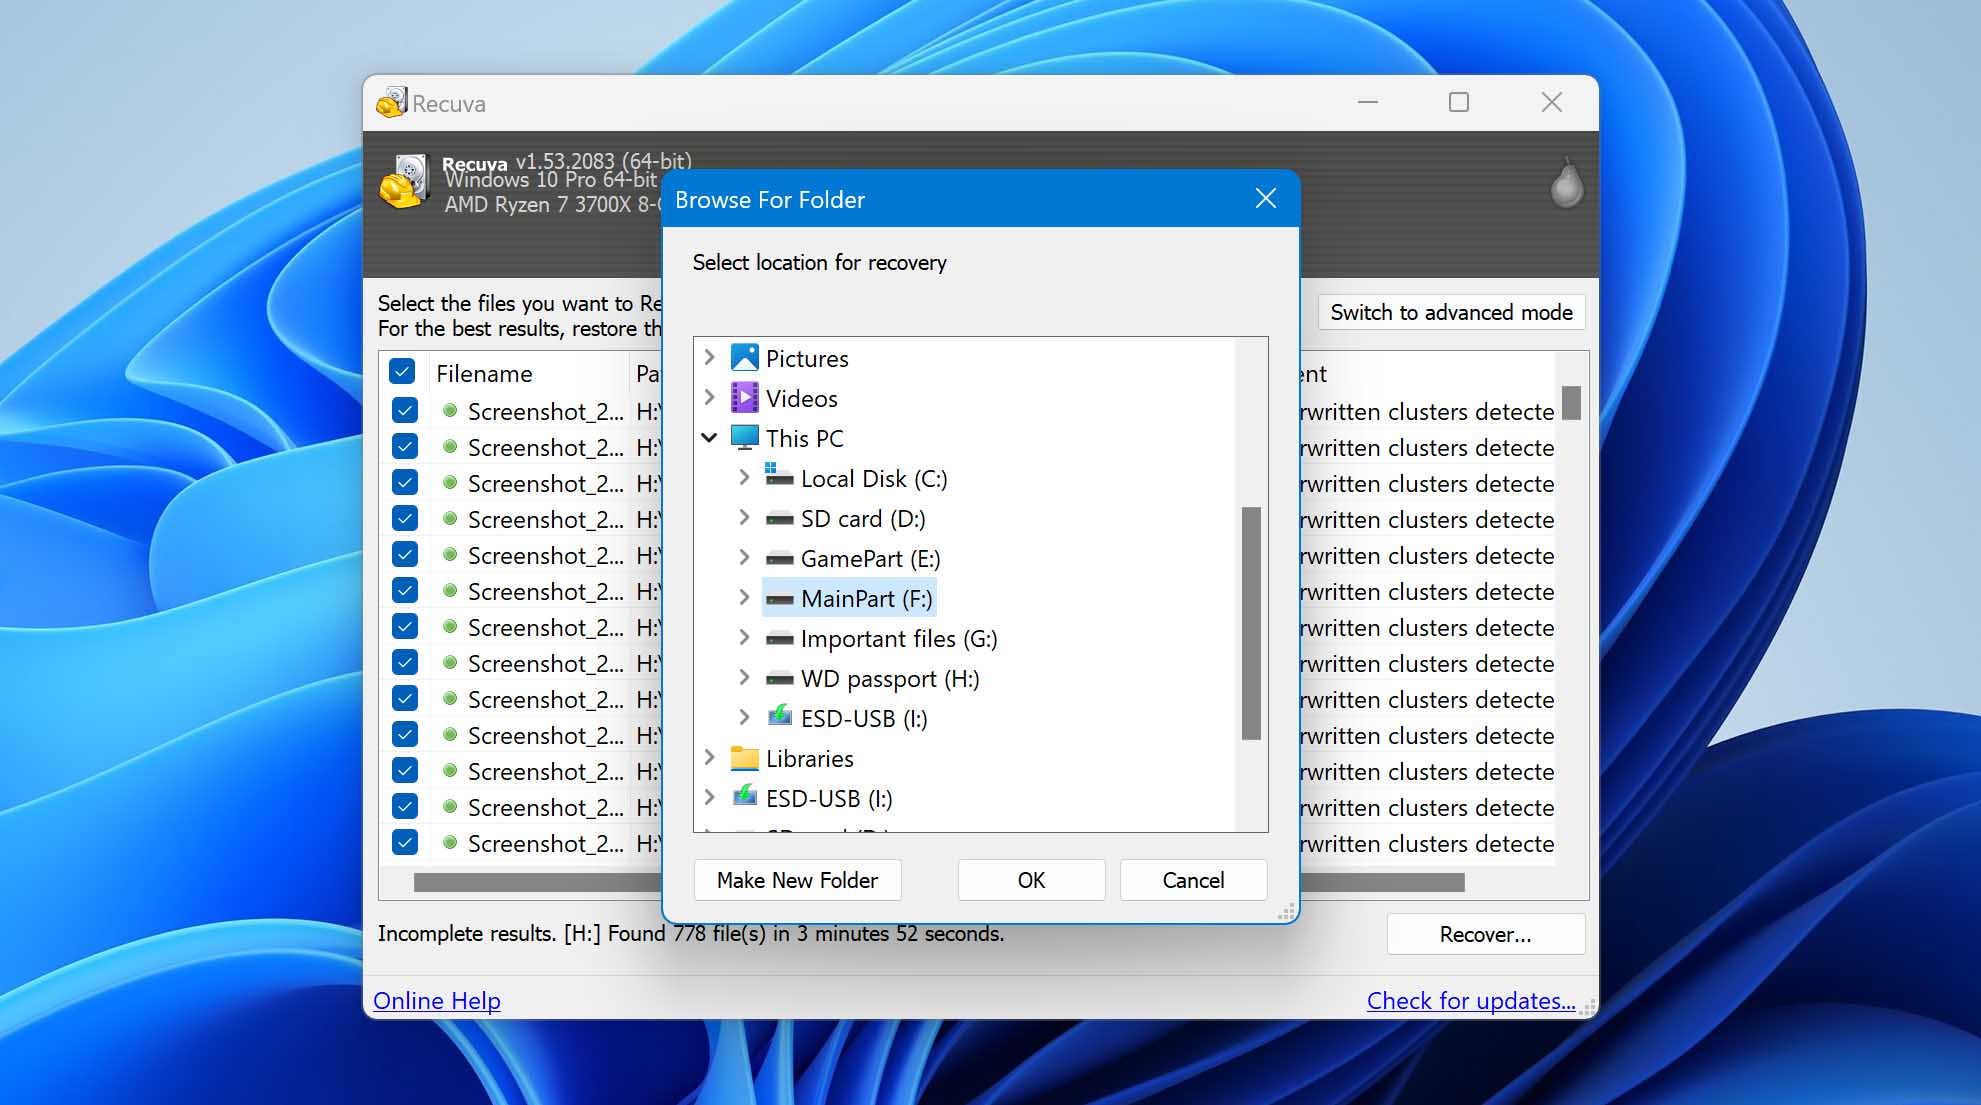1981x1105 pixels.
Task: Click the Make New Folder button
Action: [798, 880]
